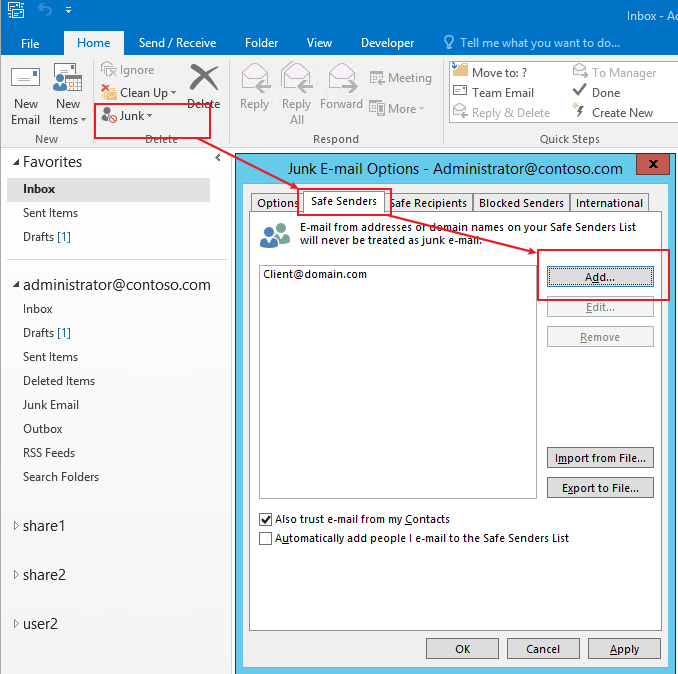Expand the user2 mailbox
The image size is (678, 674).
(16, 623)
